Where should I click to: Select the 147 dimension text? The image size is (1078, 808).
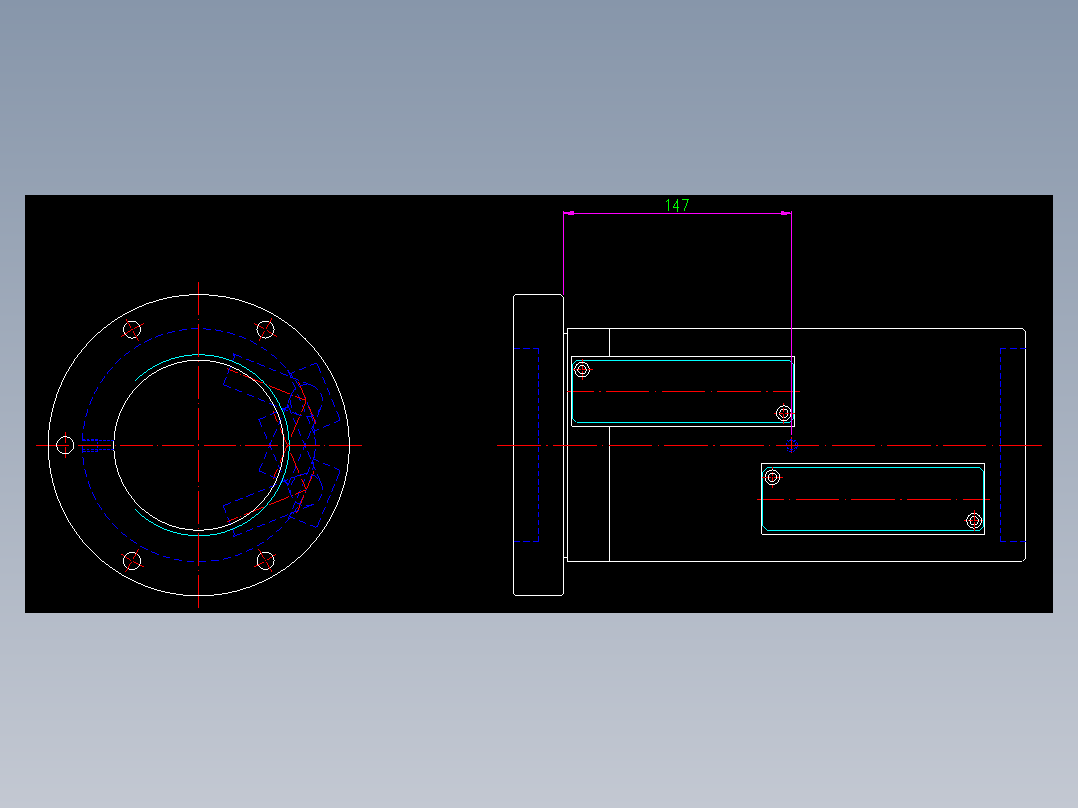point(678,207)
